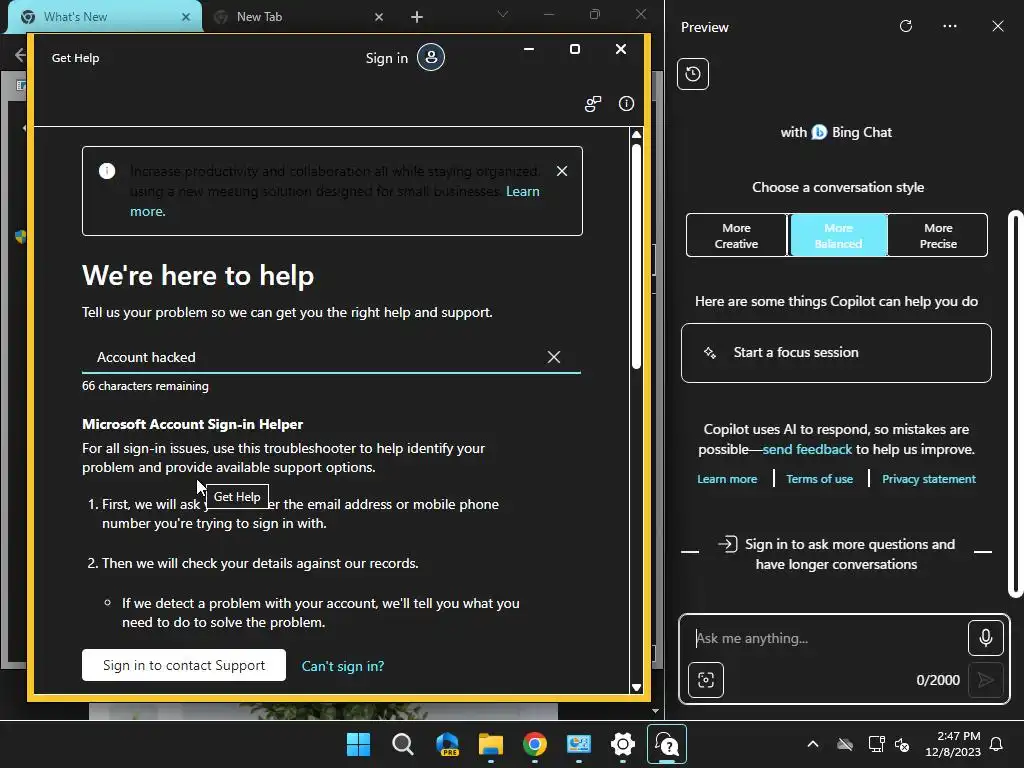Expand hidden system tray icons chevron

(812, 744)
